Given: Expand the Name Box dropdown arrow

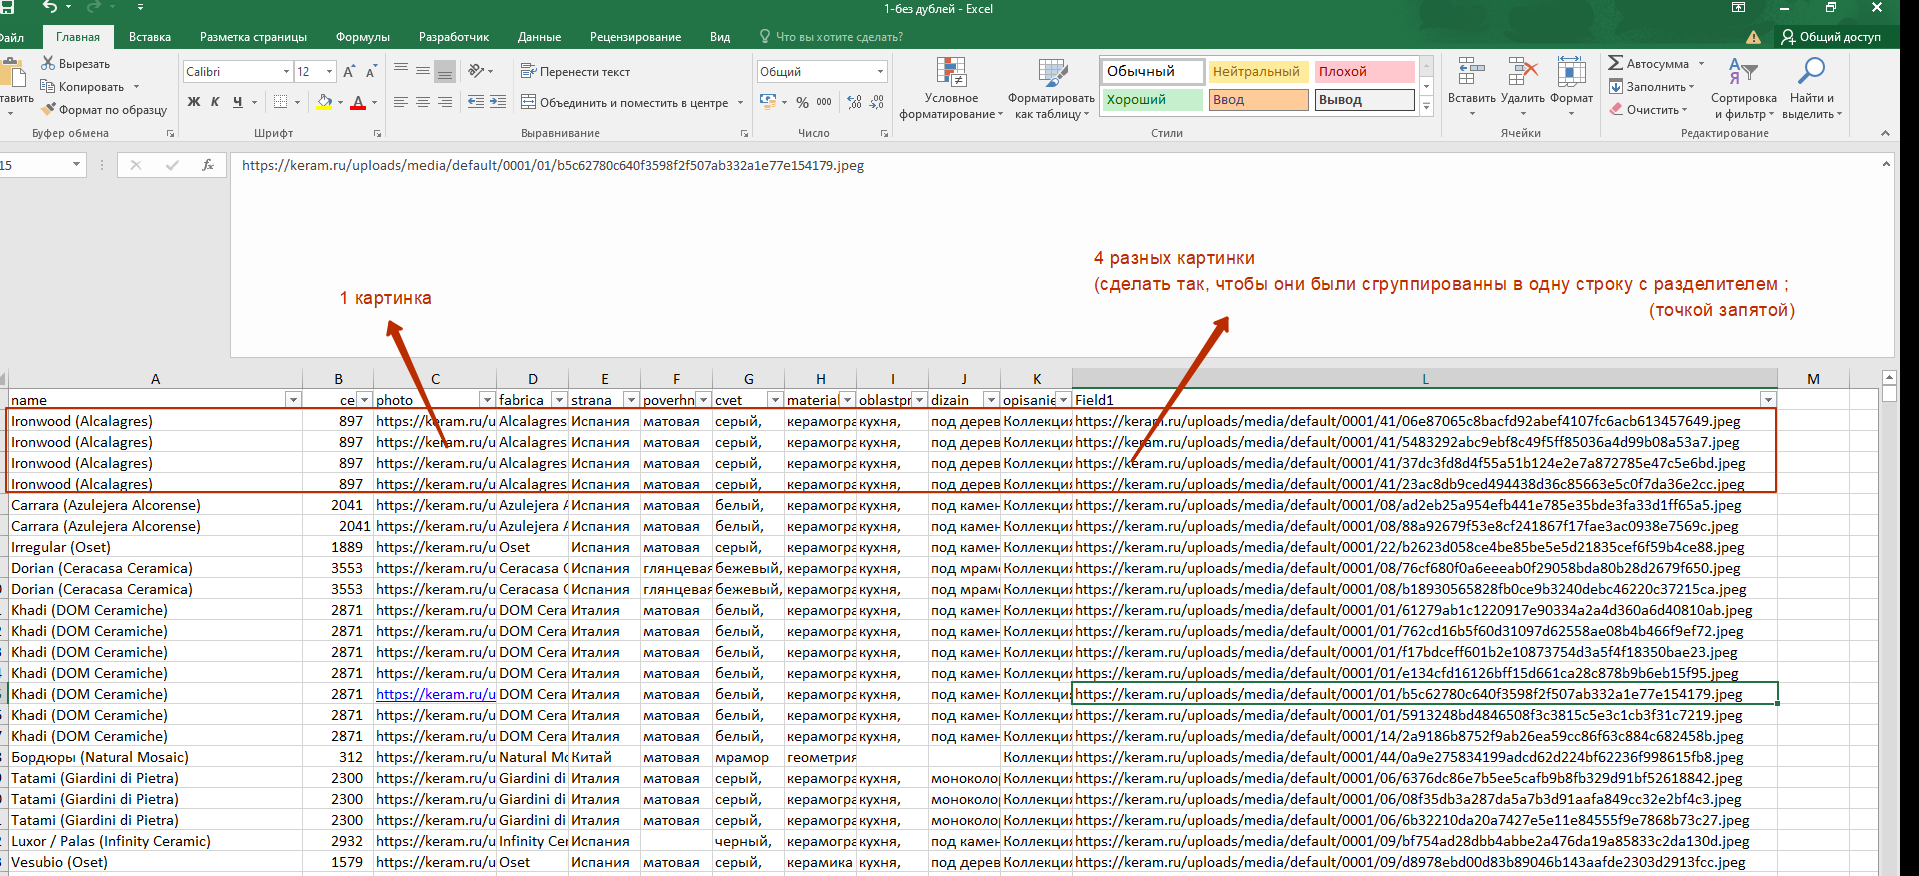Looking at the screenshot, I should pyautogui.click(x=76, y=165).
